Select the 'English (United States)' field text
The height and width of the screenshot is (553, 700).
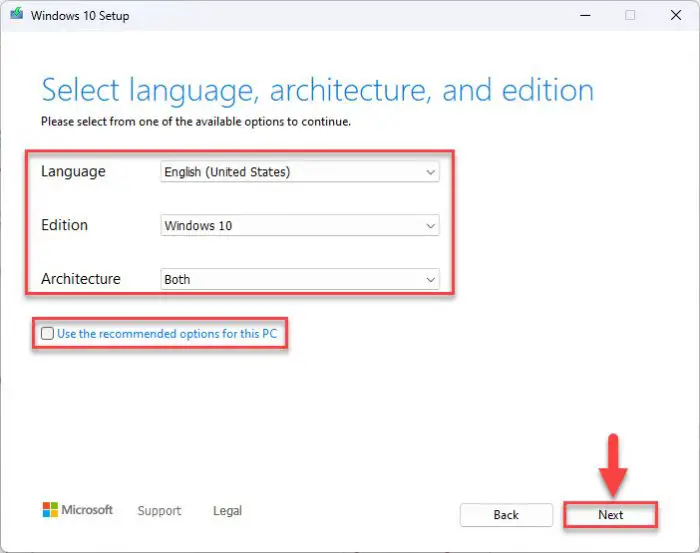227,172
